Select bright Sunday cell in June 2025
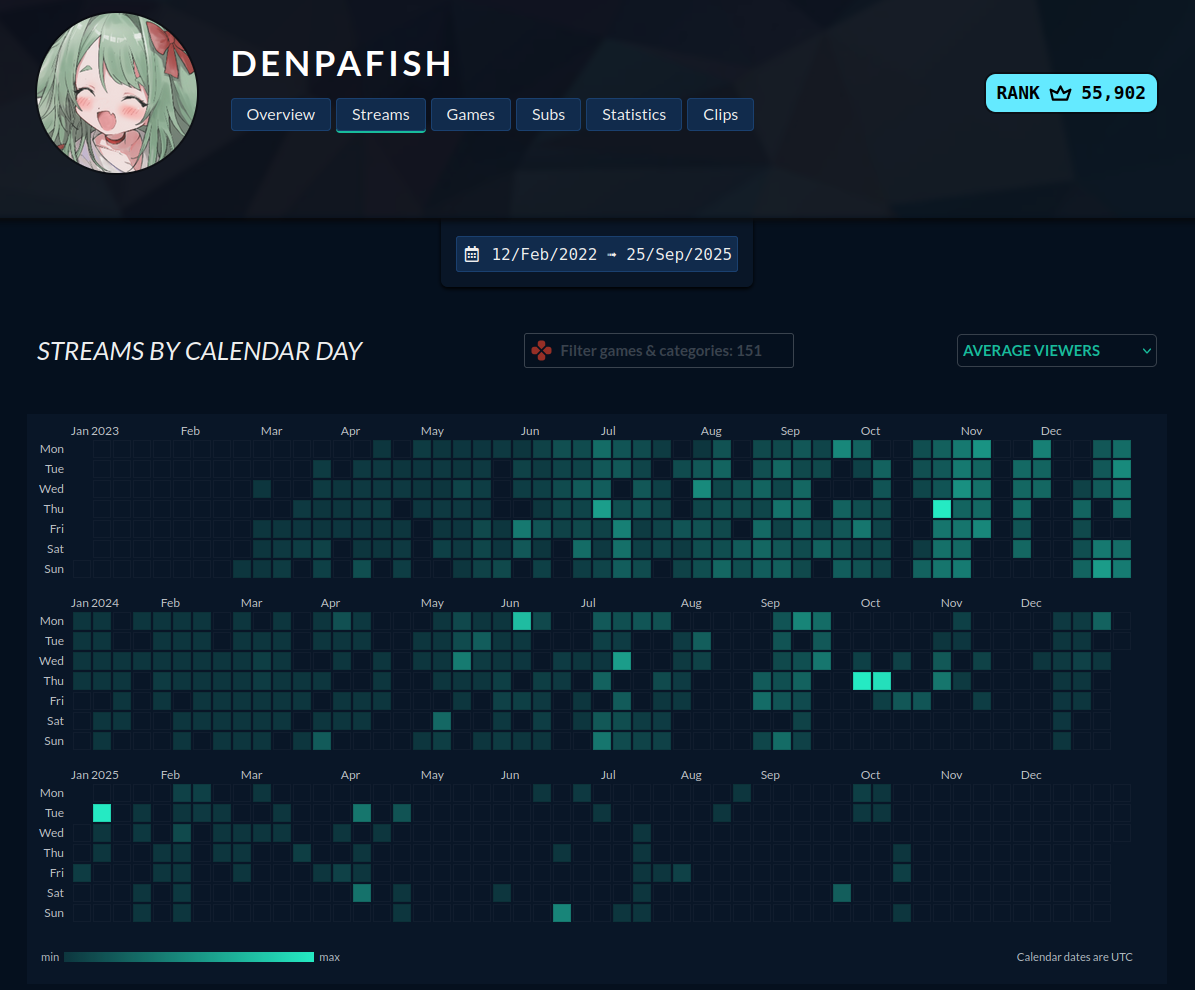 point(562,912)
